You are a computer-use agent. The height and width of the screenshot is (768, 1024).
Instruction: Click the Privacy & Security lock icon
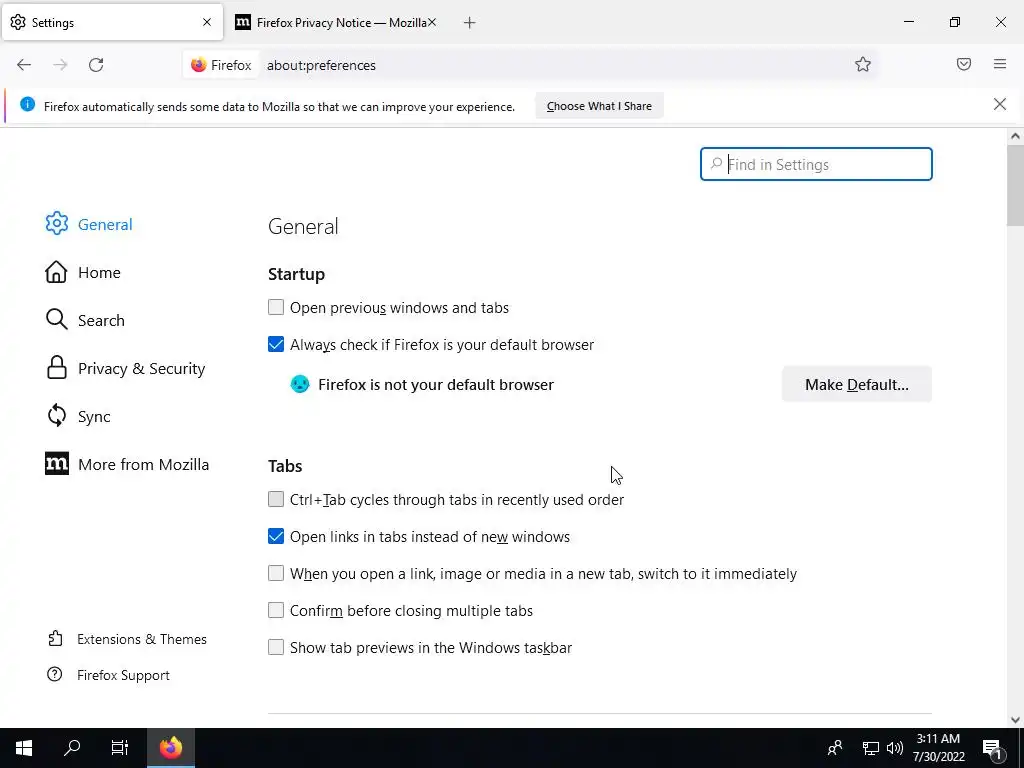57,368
